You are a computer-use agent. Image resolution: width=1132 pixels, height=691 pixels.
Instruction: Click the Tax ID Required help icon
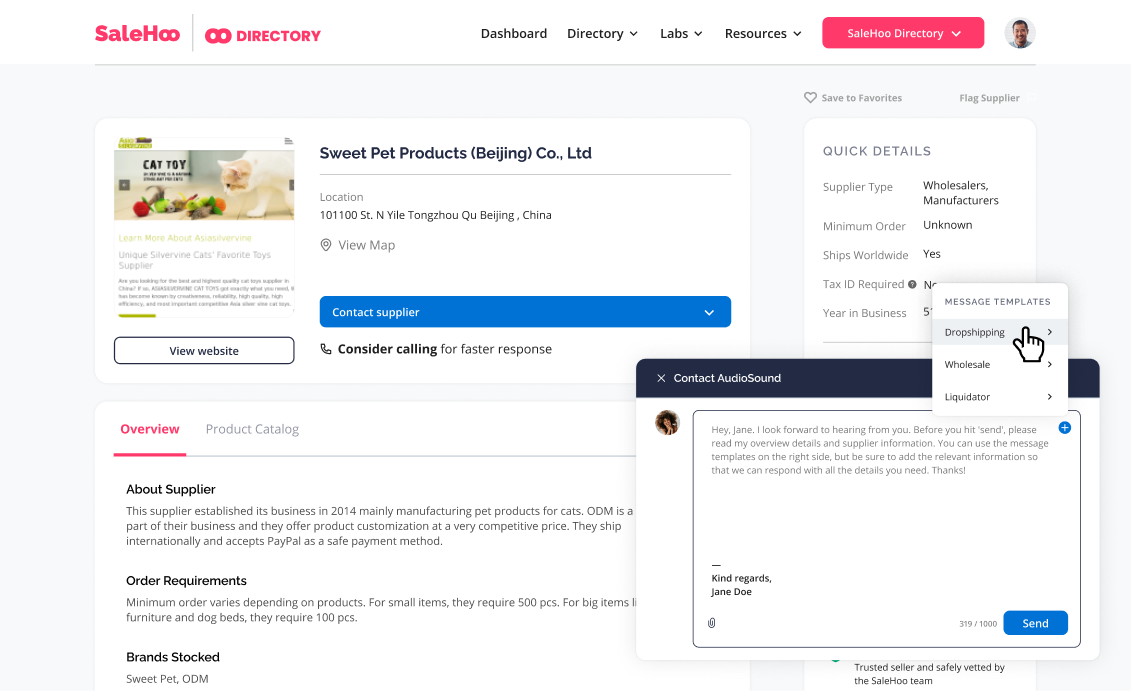[x=912, y=285]
